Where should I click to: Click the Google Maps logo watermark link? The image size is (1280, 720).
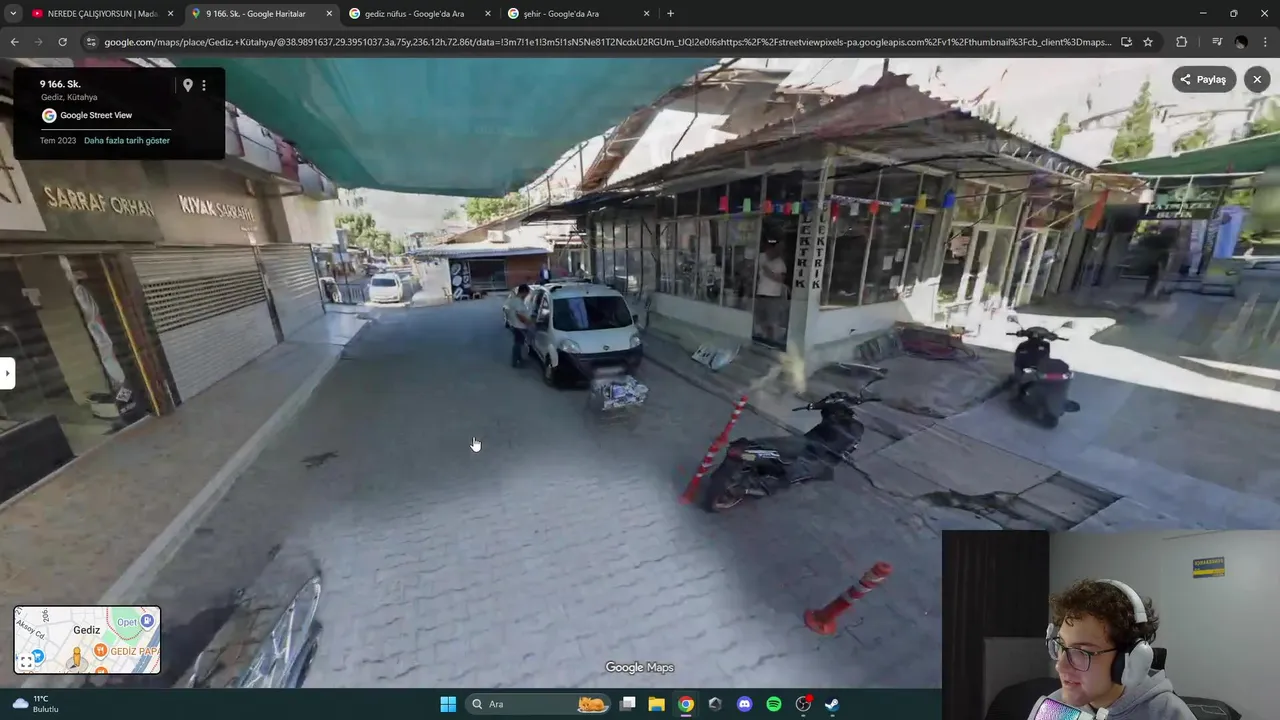640,667
